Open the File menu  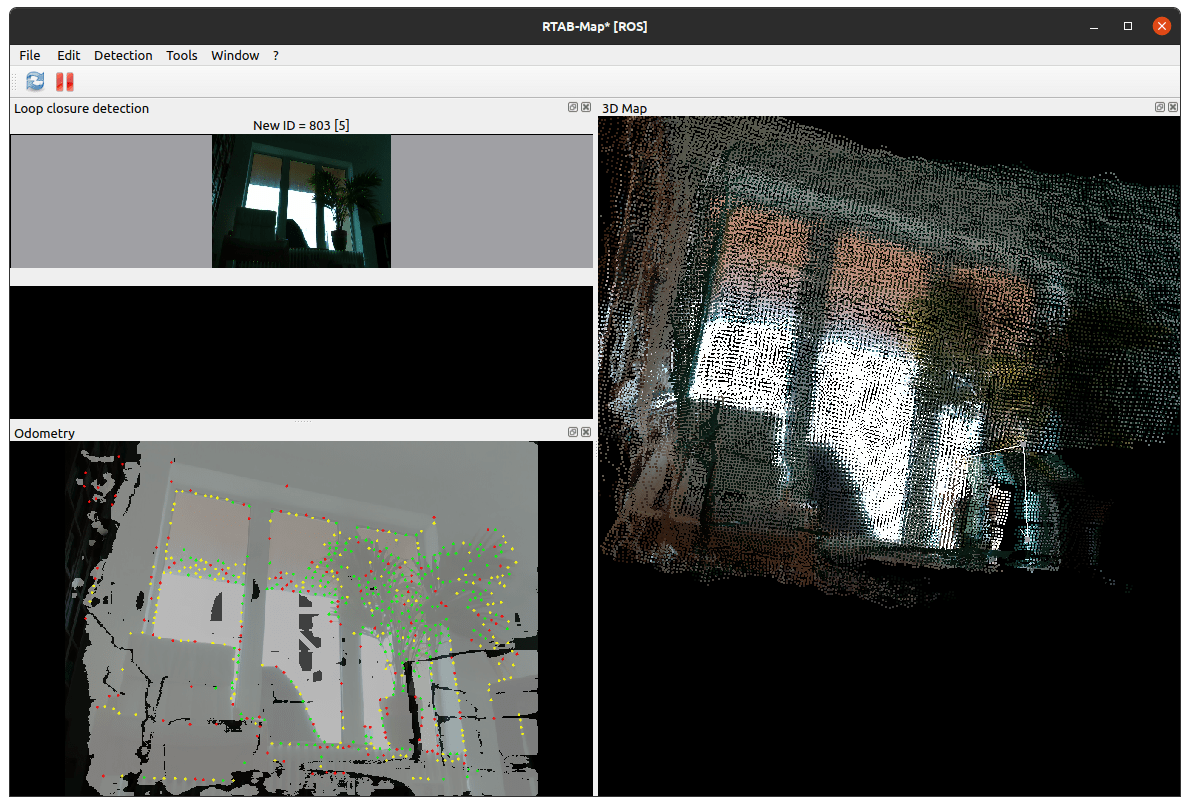[30, 55]
